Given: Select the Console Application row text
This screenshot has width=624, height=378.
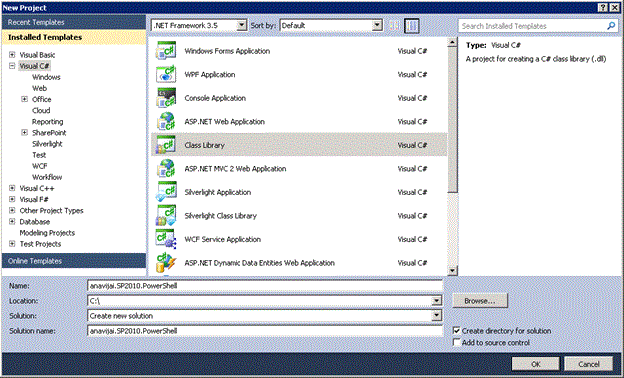Looking at the screenshot, I should coord(215,98).
